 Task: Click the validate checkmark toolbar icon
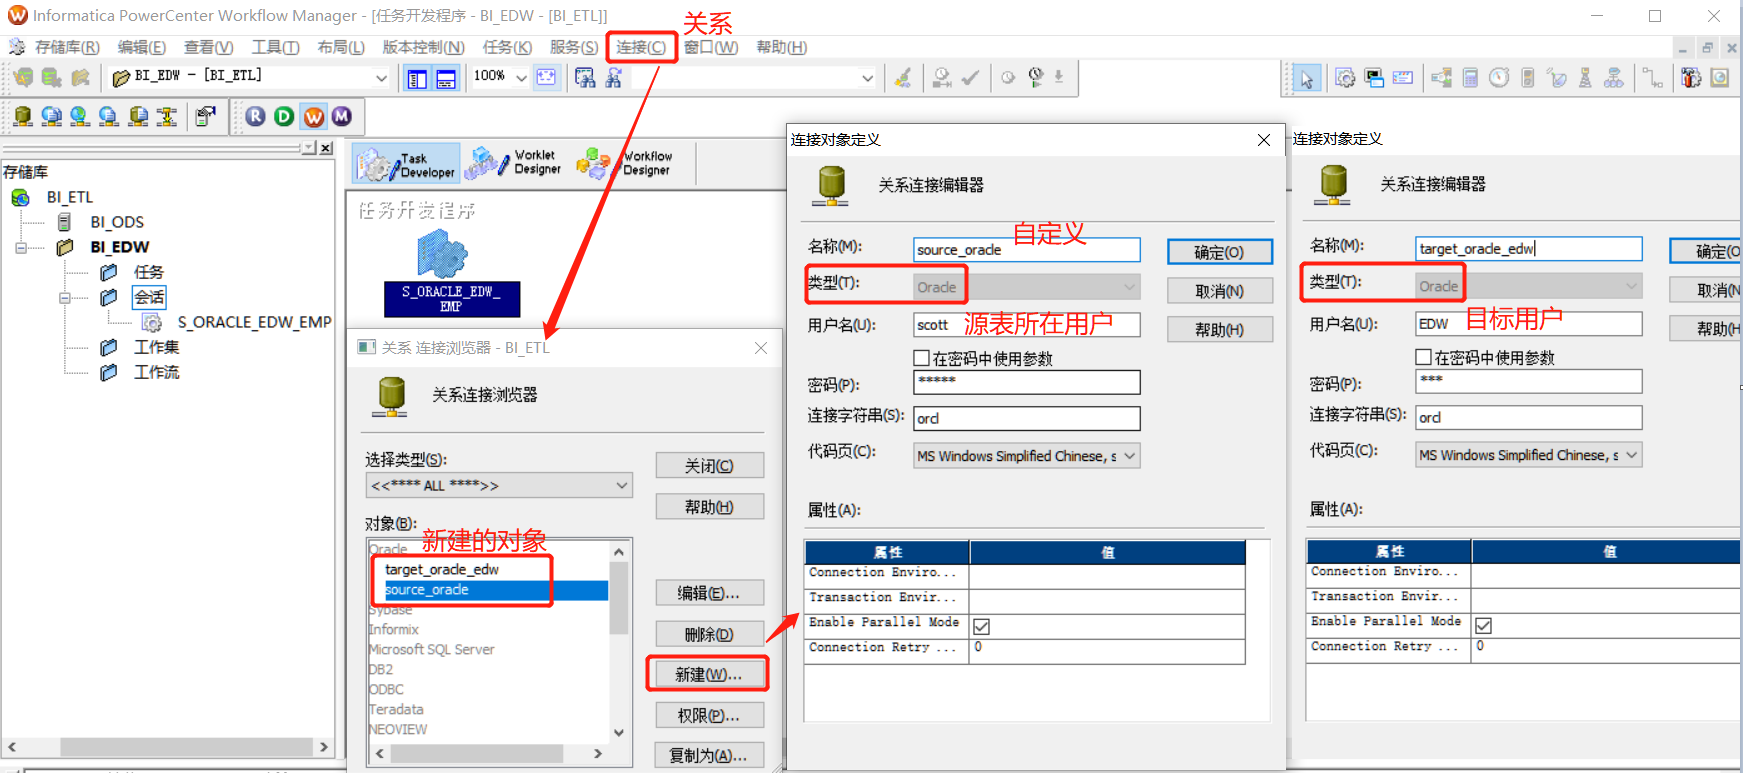[970, 77]
